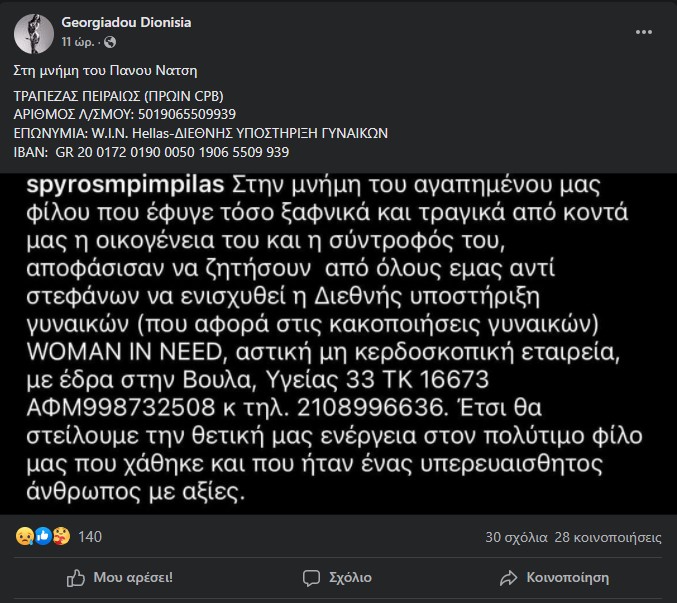Click the speech bubble comment icon
The width and height of the screenshot is (677, 603).
click(311, 578)
